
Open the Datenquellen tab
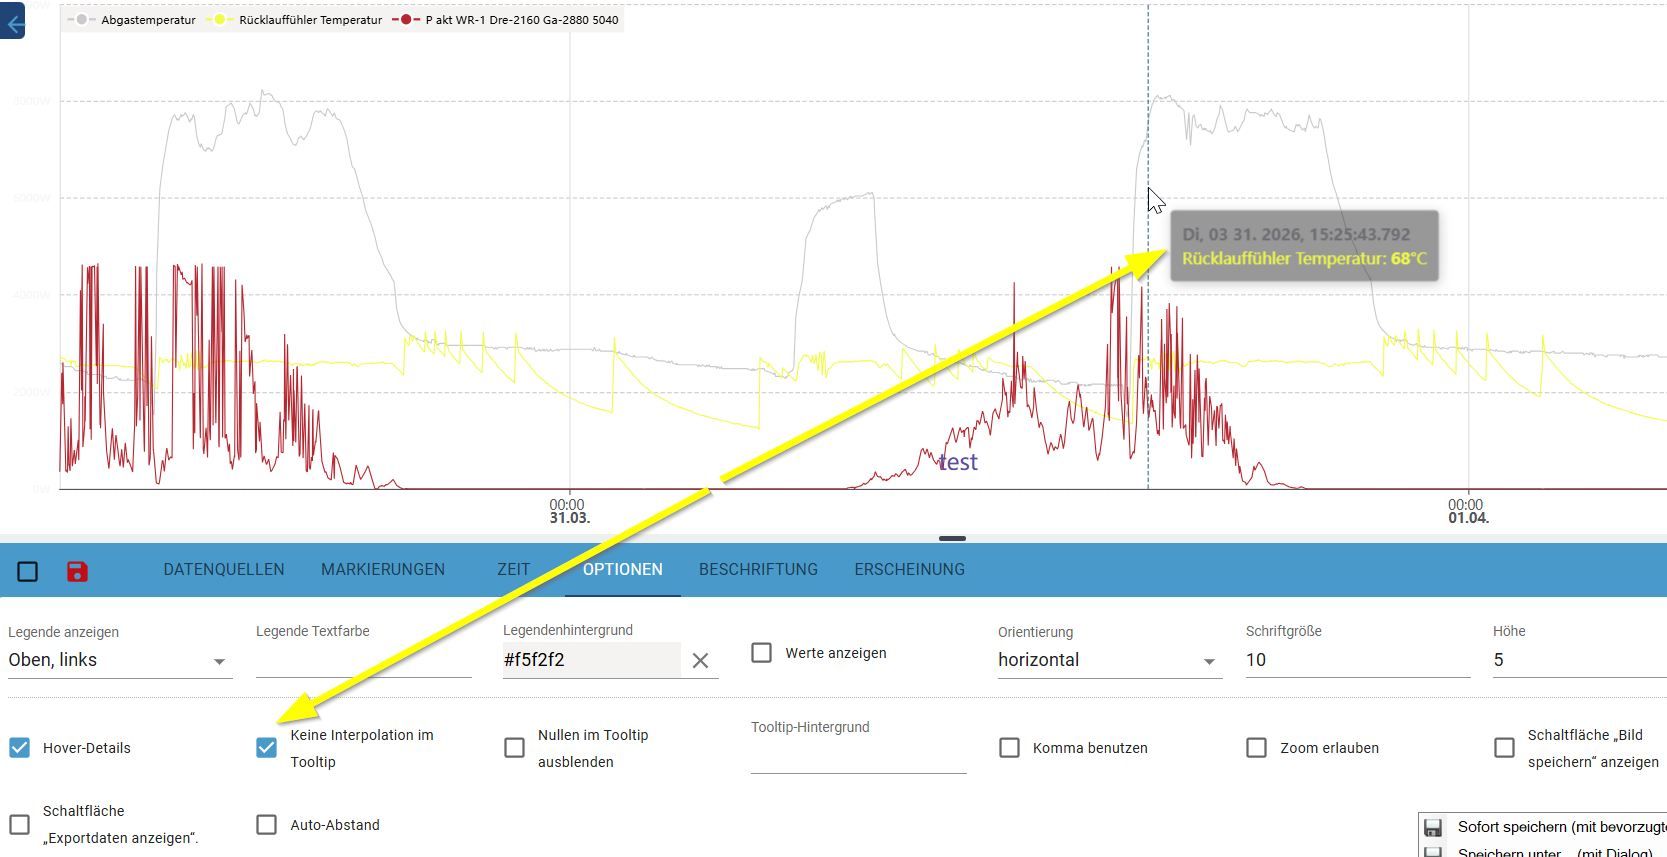(224, 569)
